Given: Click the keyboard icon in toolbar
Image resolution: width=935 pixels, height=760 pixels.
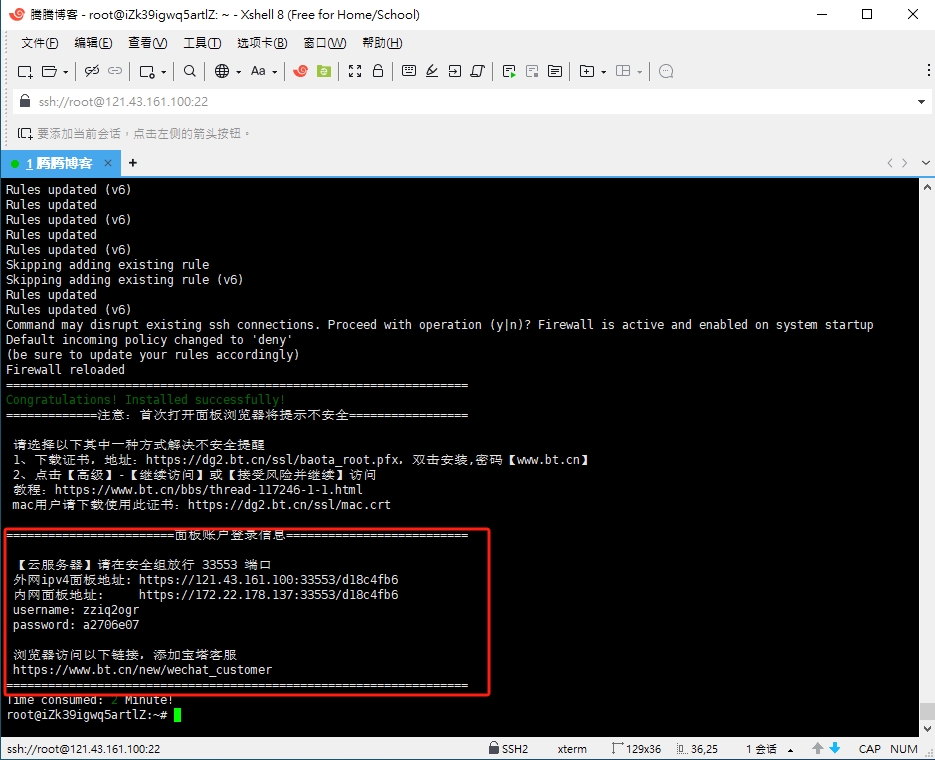Looking at the screenshot, I should (x=408, y=71).
